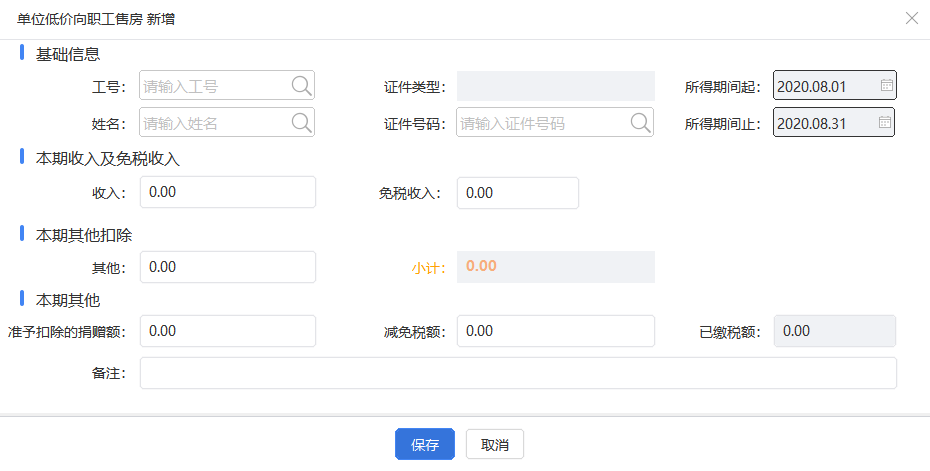Focus the 证件号码 input field
This screenshot has height=471, width=930.
555,122
